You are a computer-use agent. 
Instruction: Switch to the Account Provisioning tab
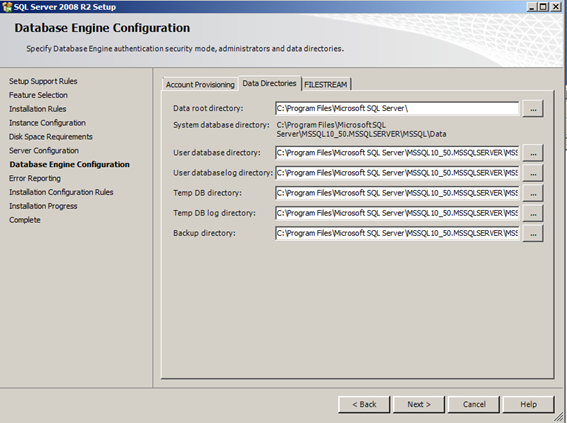(200, 84)
